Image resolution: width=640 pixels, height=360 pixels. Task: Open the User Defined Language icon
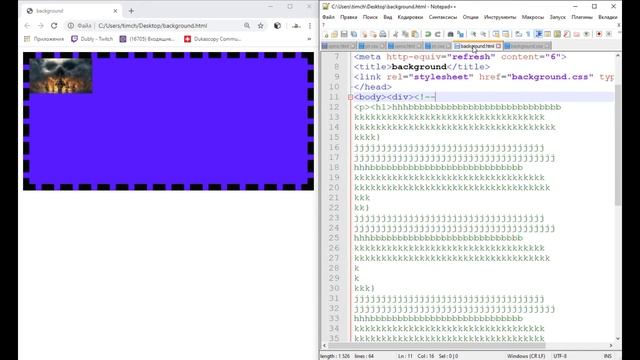point(547,34)
